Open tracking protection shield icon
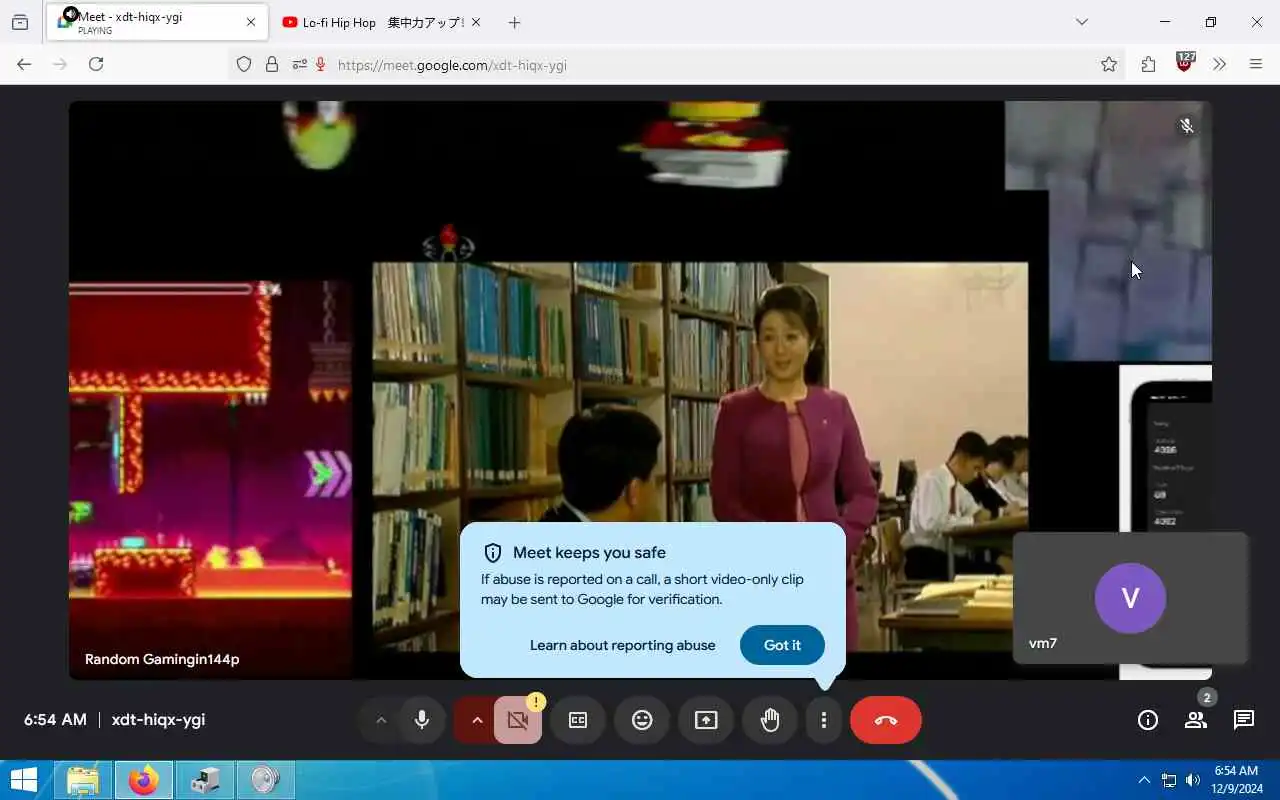1280x800 pixels. [x=244, y=65]
